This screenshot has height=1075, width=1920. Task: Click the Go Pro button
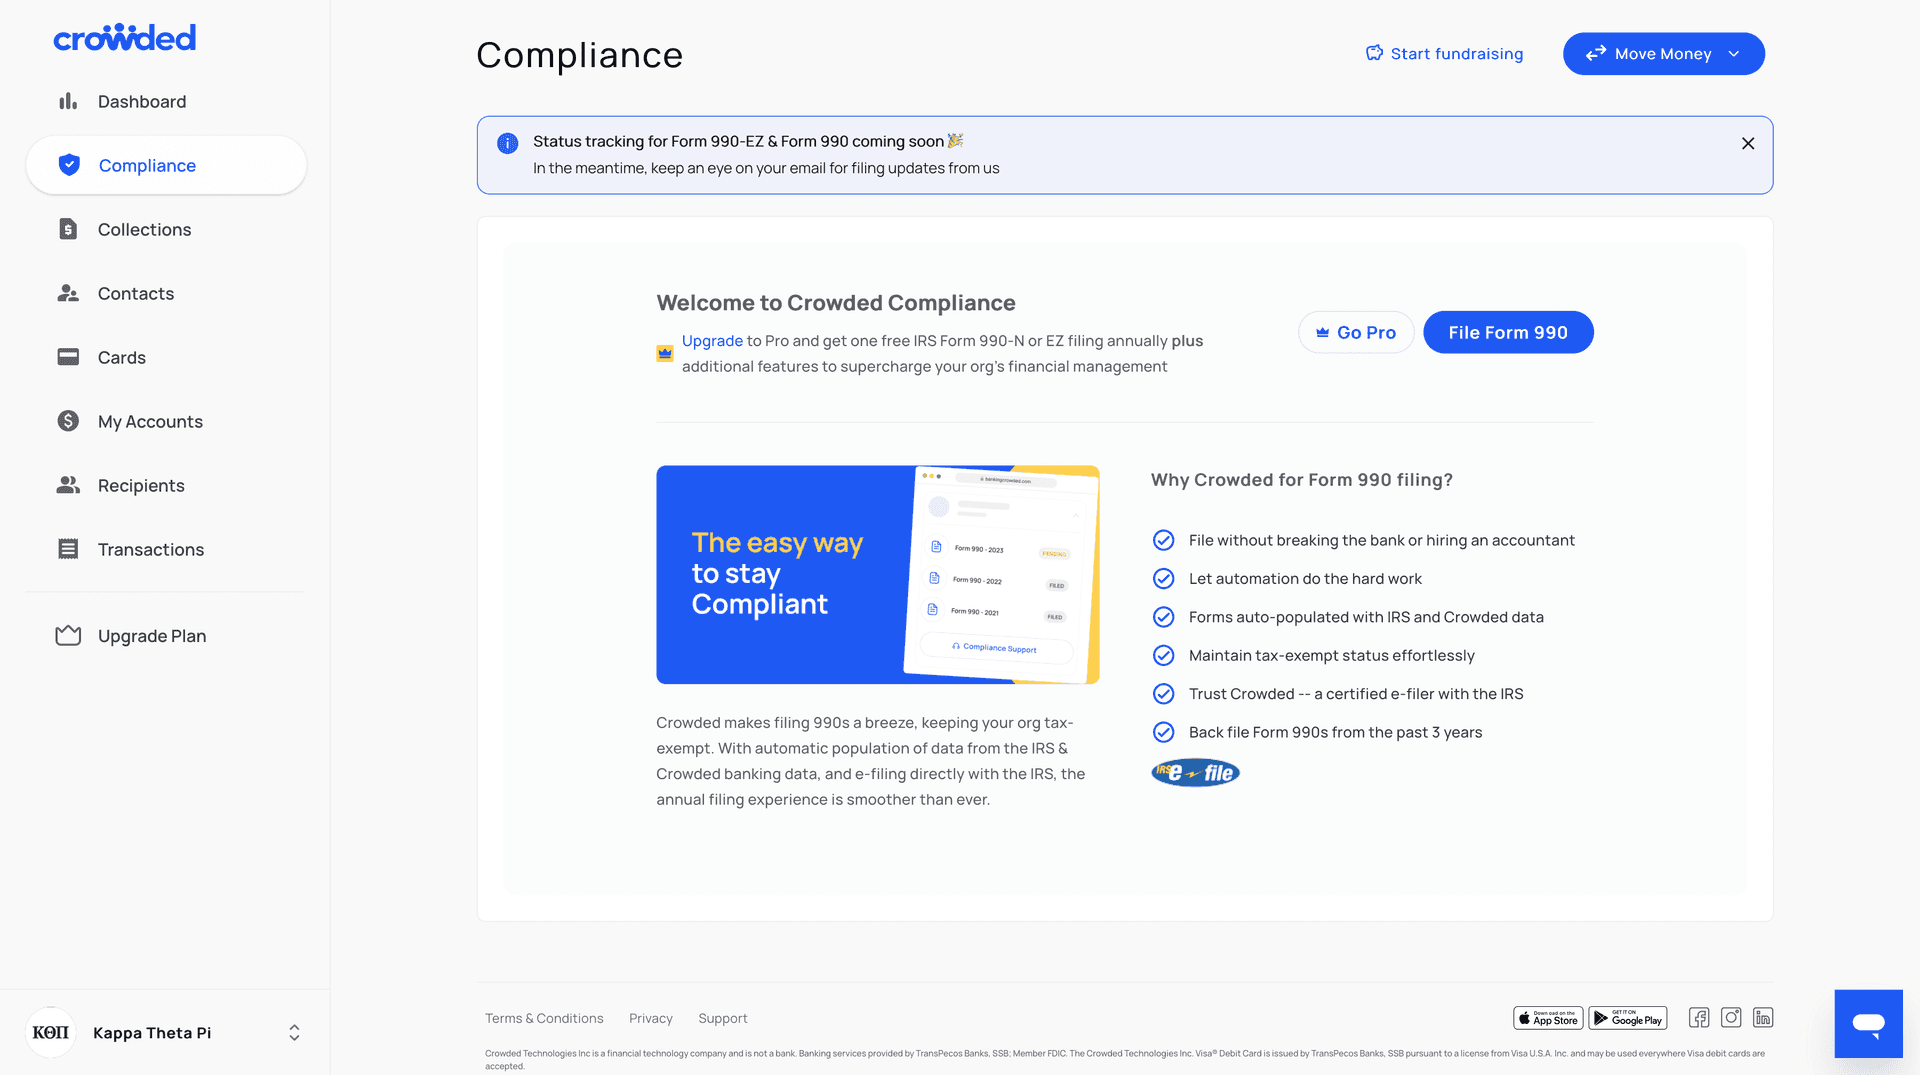pos(1356,332)
